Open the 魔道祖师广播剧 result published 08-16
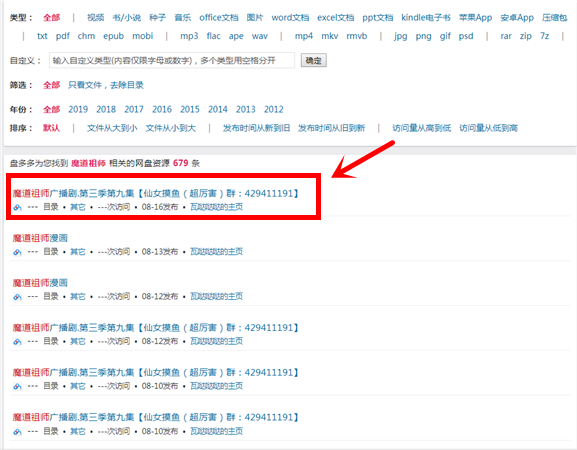Viewport: 577px width, 450px height. click(x=156, y=193)
